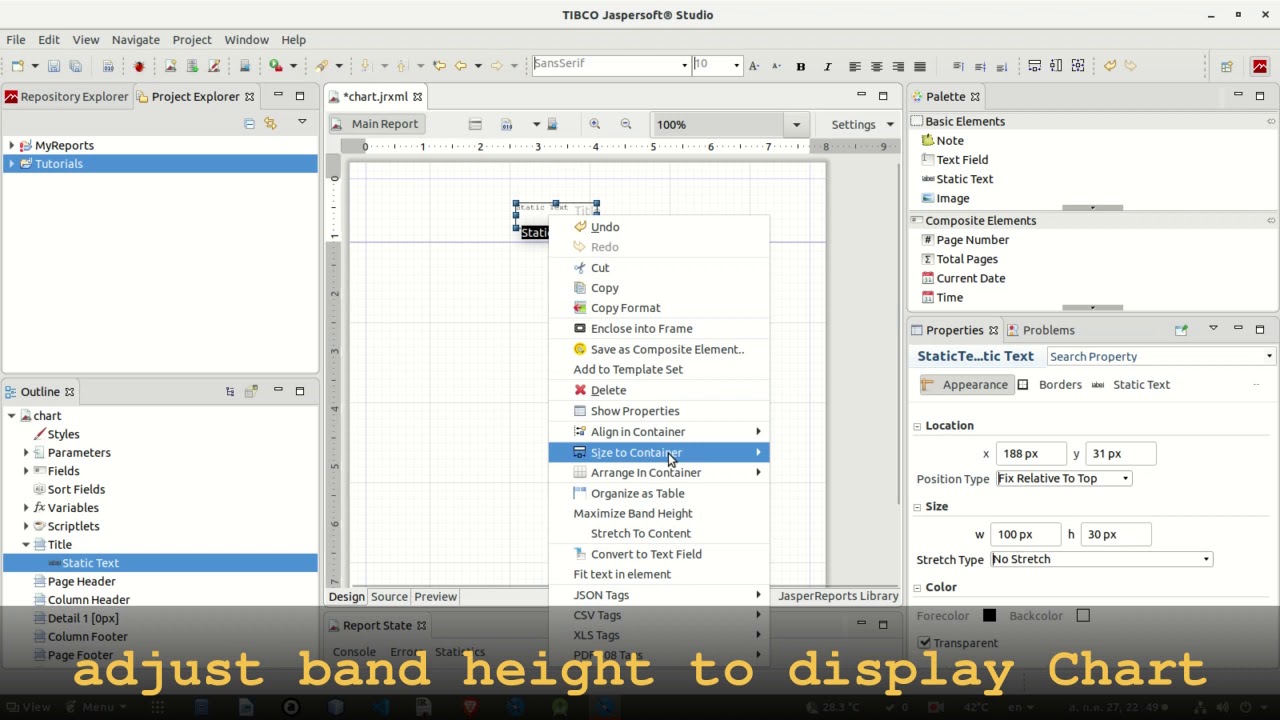Zoom in on the report editor
This screenshot has width=1280, height=720.
(595, 124)
